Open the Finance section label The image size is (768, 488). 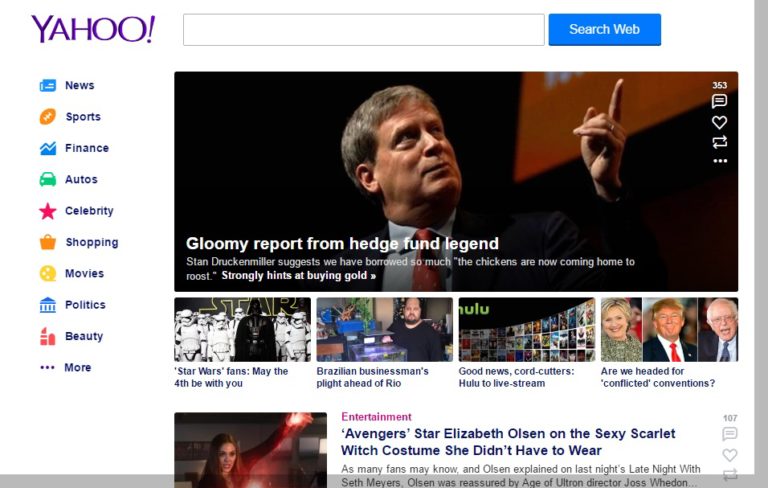click(87, 148)
